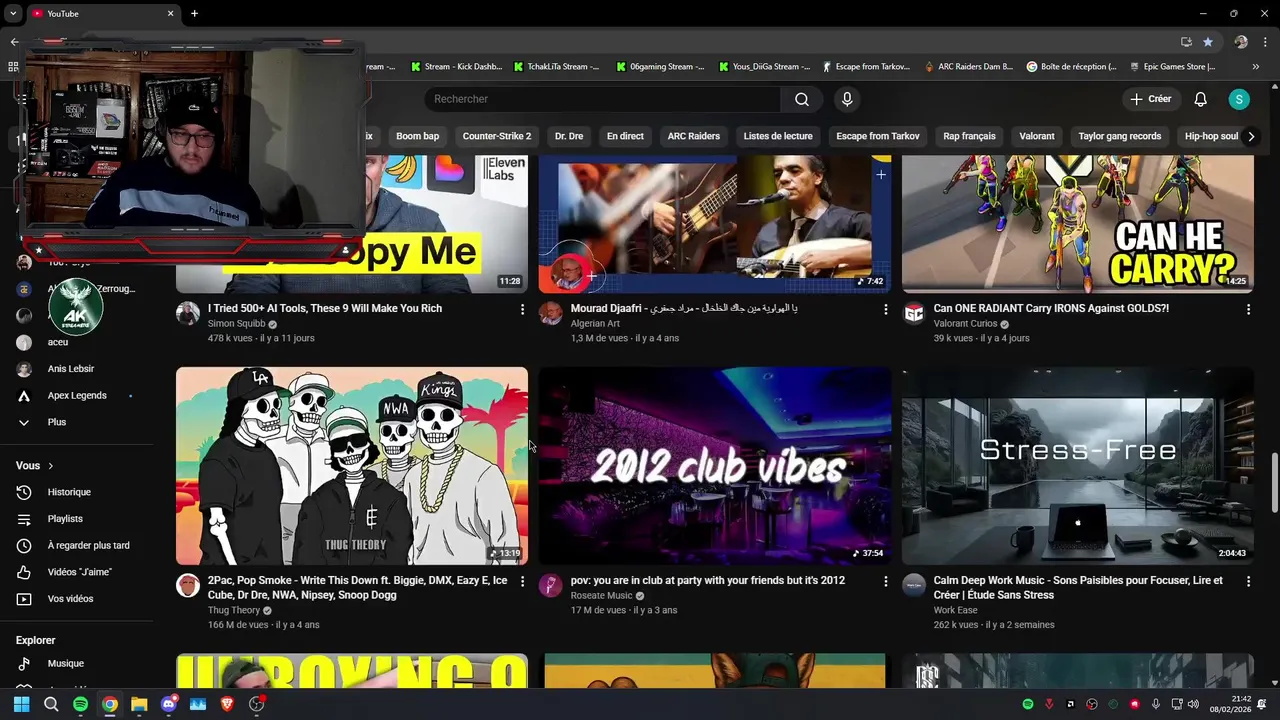Open the Chrome profile avatar
This screenshot has width=1280, height=720.
click(x=1241, y=42)
